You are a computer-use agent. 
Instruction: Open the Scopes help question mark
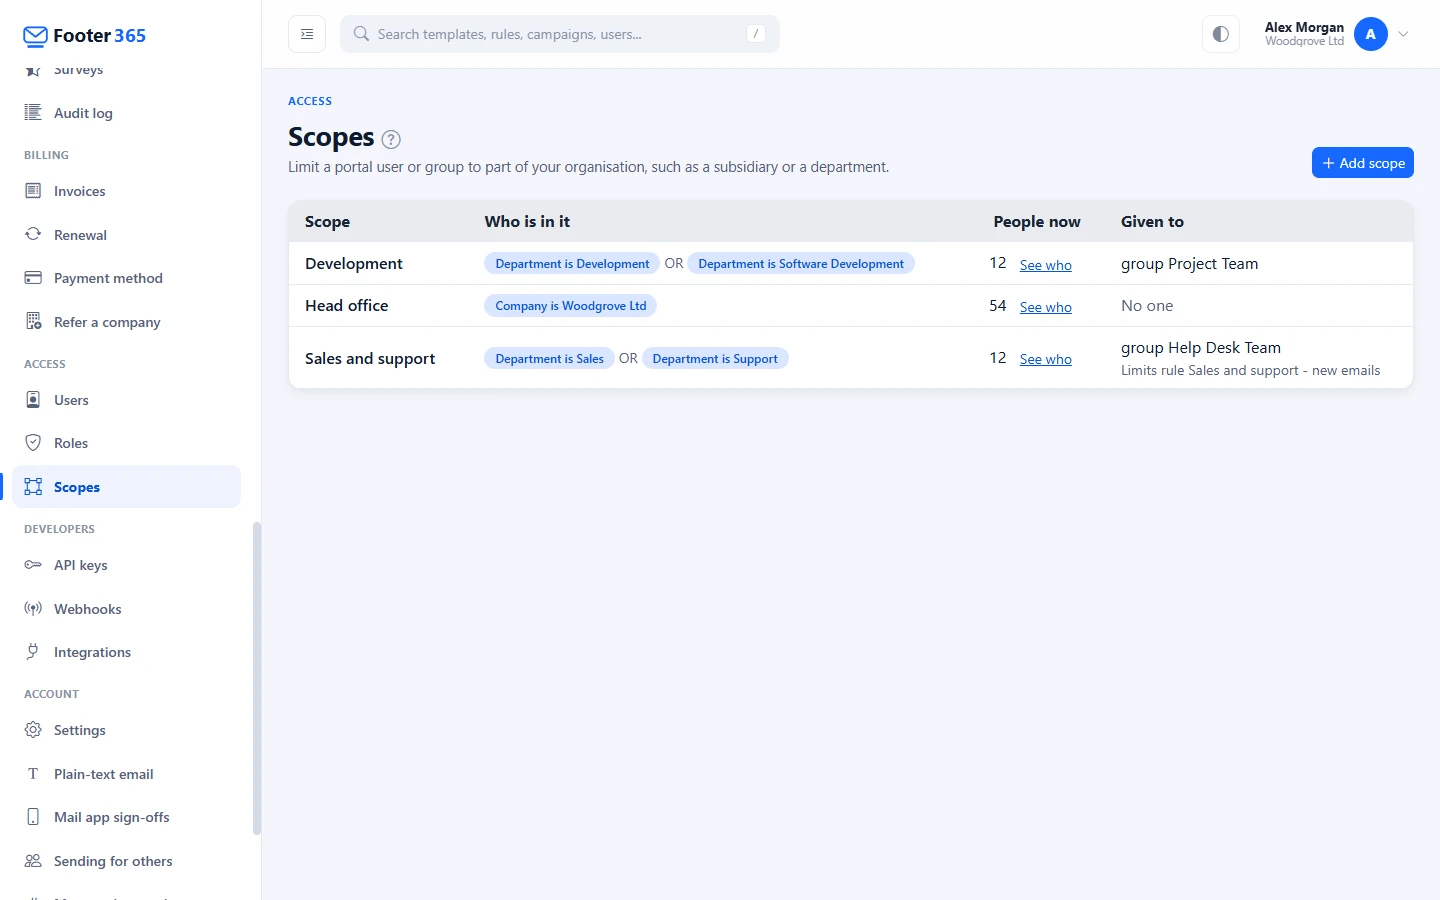click(x=391, y=139)
